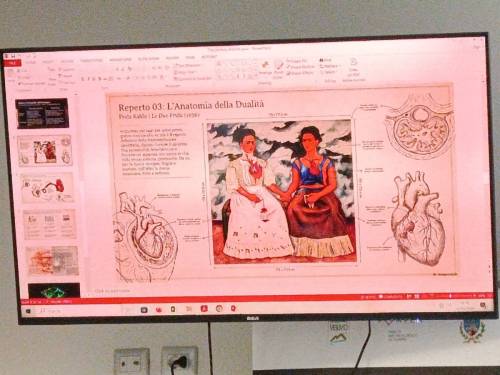Click Convert to SmartArt button
This screenshot has height=375, width=500.
[x=193, y=79]
